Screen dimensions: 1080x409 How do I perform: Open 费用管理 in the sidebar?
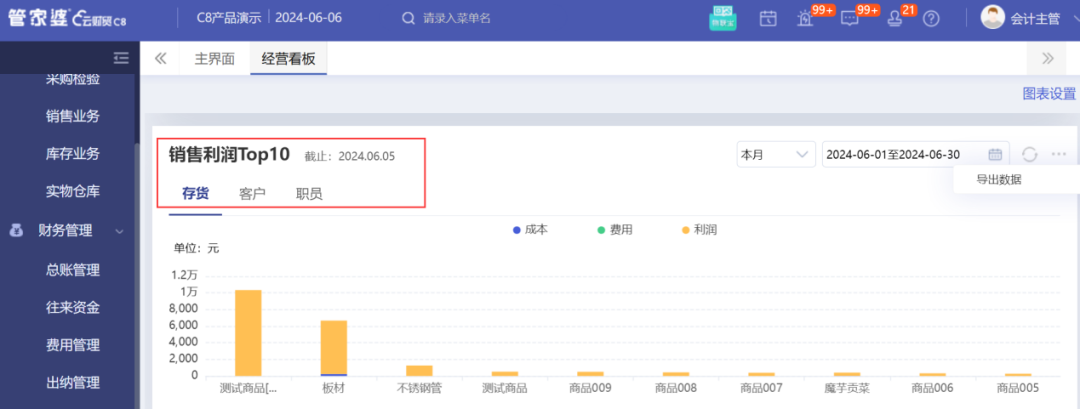click(72, 345)
